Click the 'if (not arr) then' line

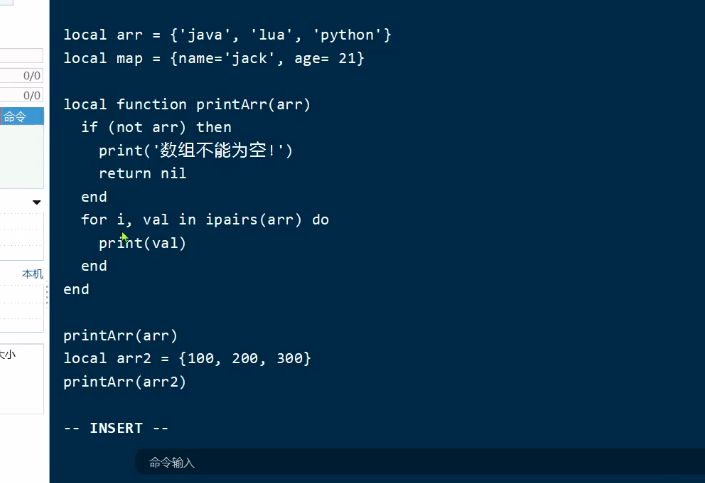point(156,127)
